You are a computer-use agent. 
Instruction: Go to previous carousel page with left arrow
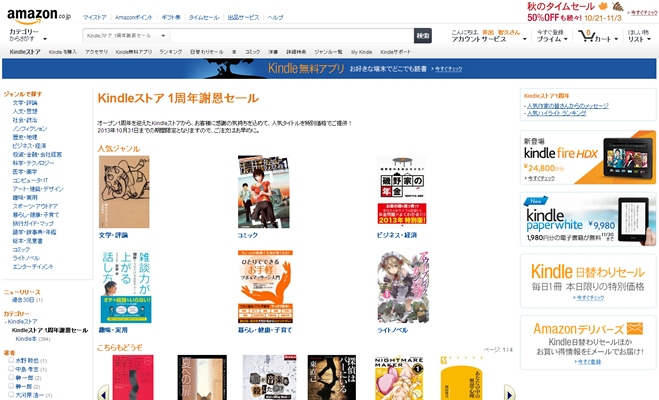[103, 394]
